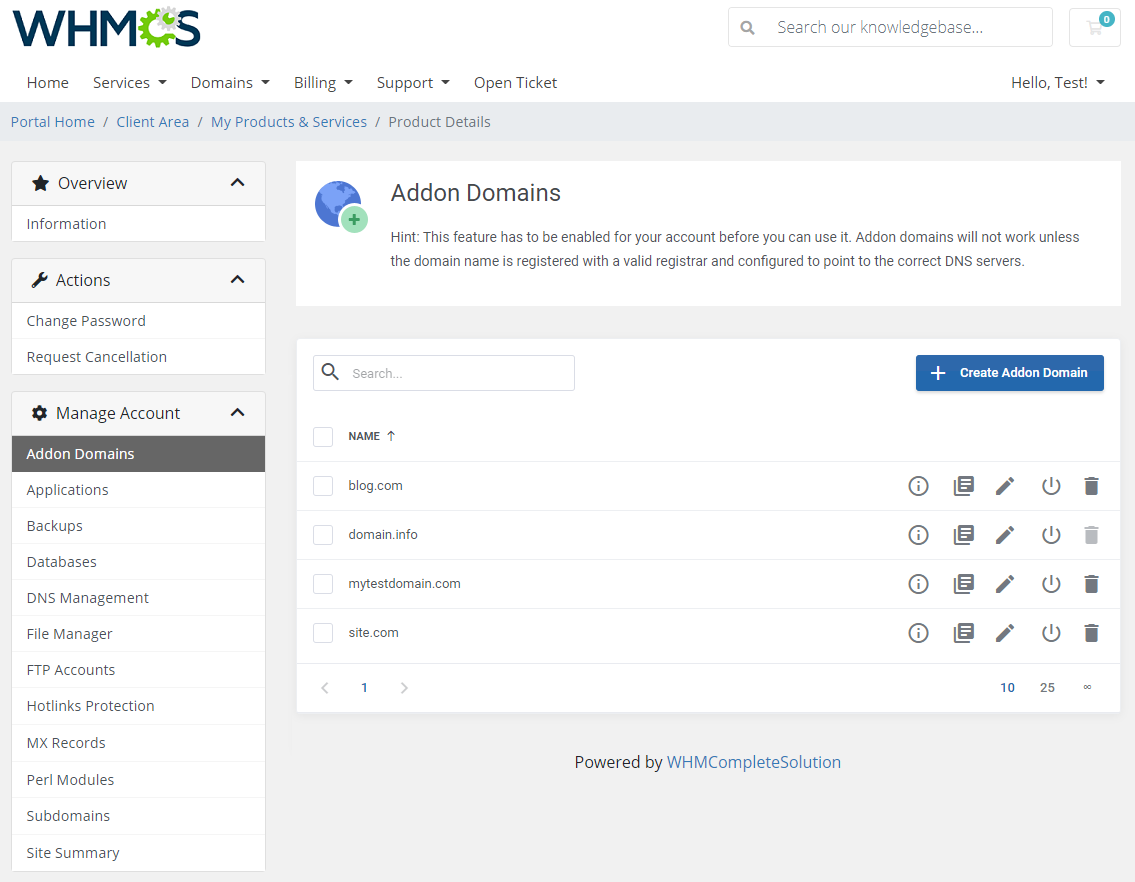Click the power toggle icon for mytestdomain.com

coord(1050,583)
